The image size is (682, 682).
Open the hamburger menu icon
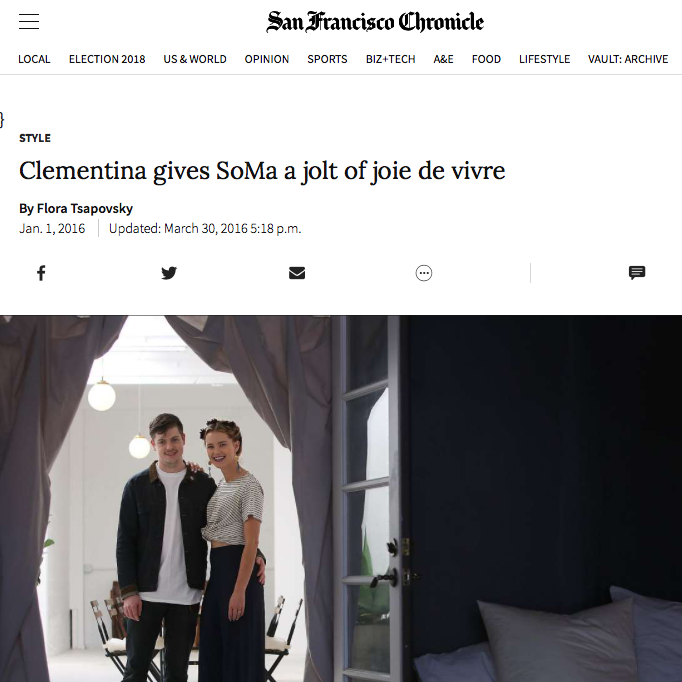click(x=29, y=21)
